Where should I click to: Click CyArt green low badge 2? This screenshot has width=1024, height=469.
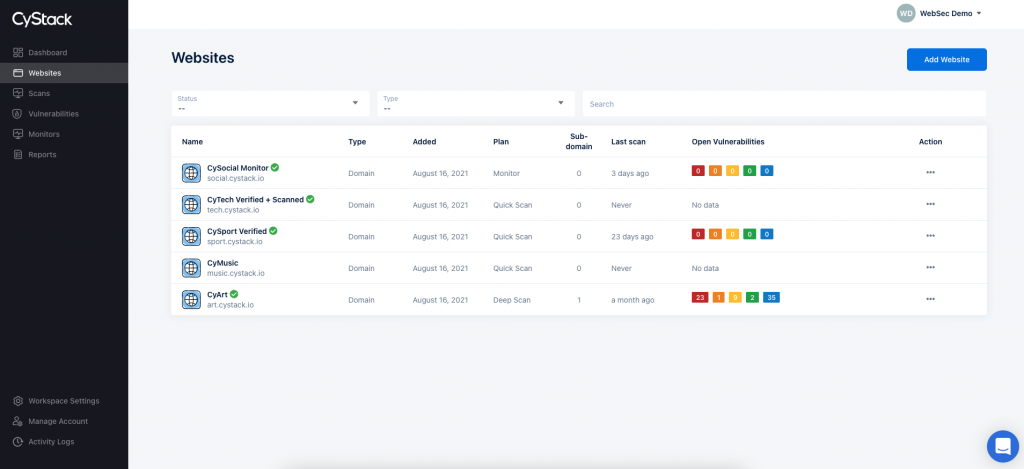752,298
